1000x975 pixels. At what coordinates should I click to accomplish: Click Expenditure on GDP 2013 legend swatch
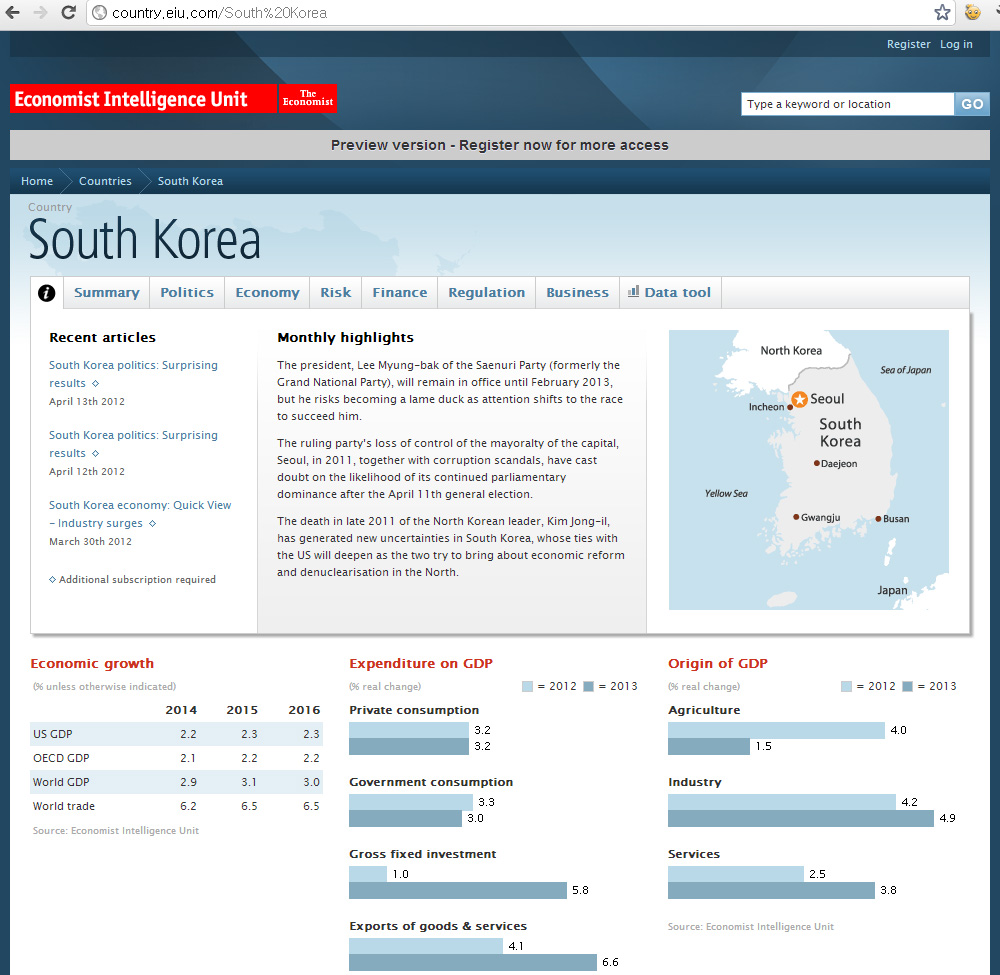(589, 686)
